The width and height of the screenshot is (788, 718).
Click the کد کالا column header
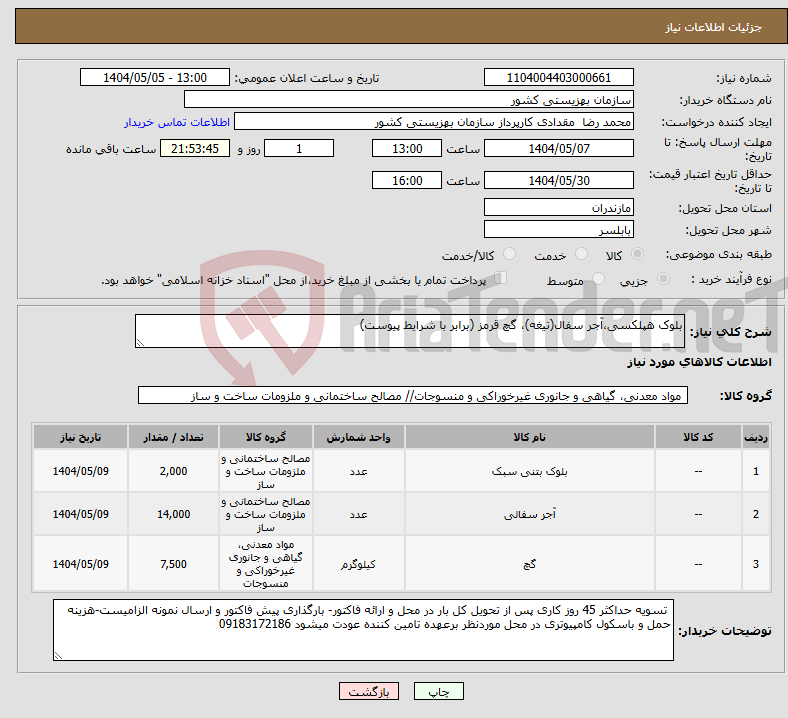pyautogui.click(x=698, y=437)
